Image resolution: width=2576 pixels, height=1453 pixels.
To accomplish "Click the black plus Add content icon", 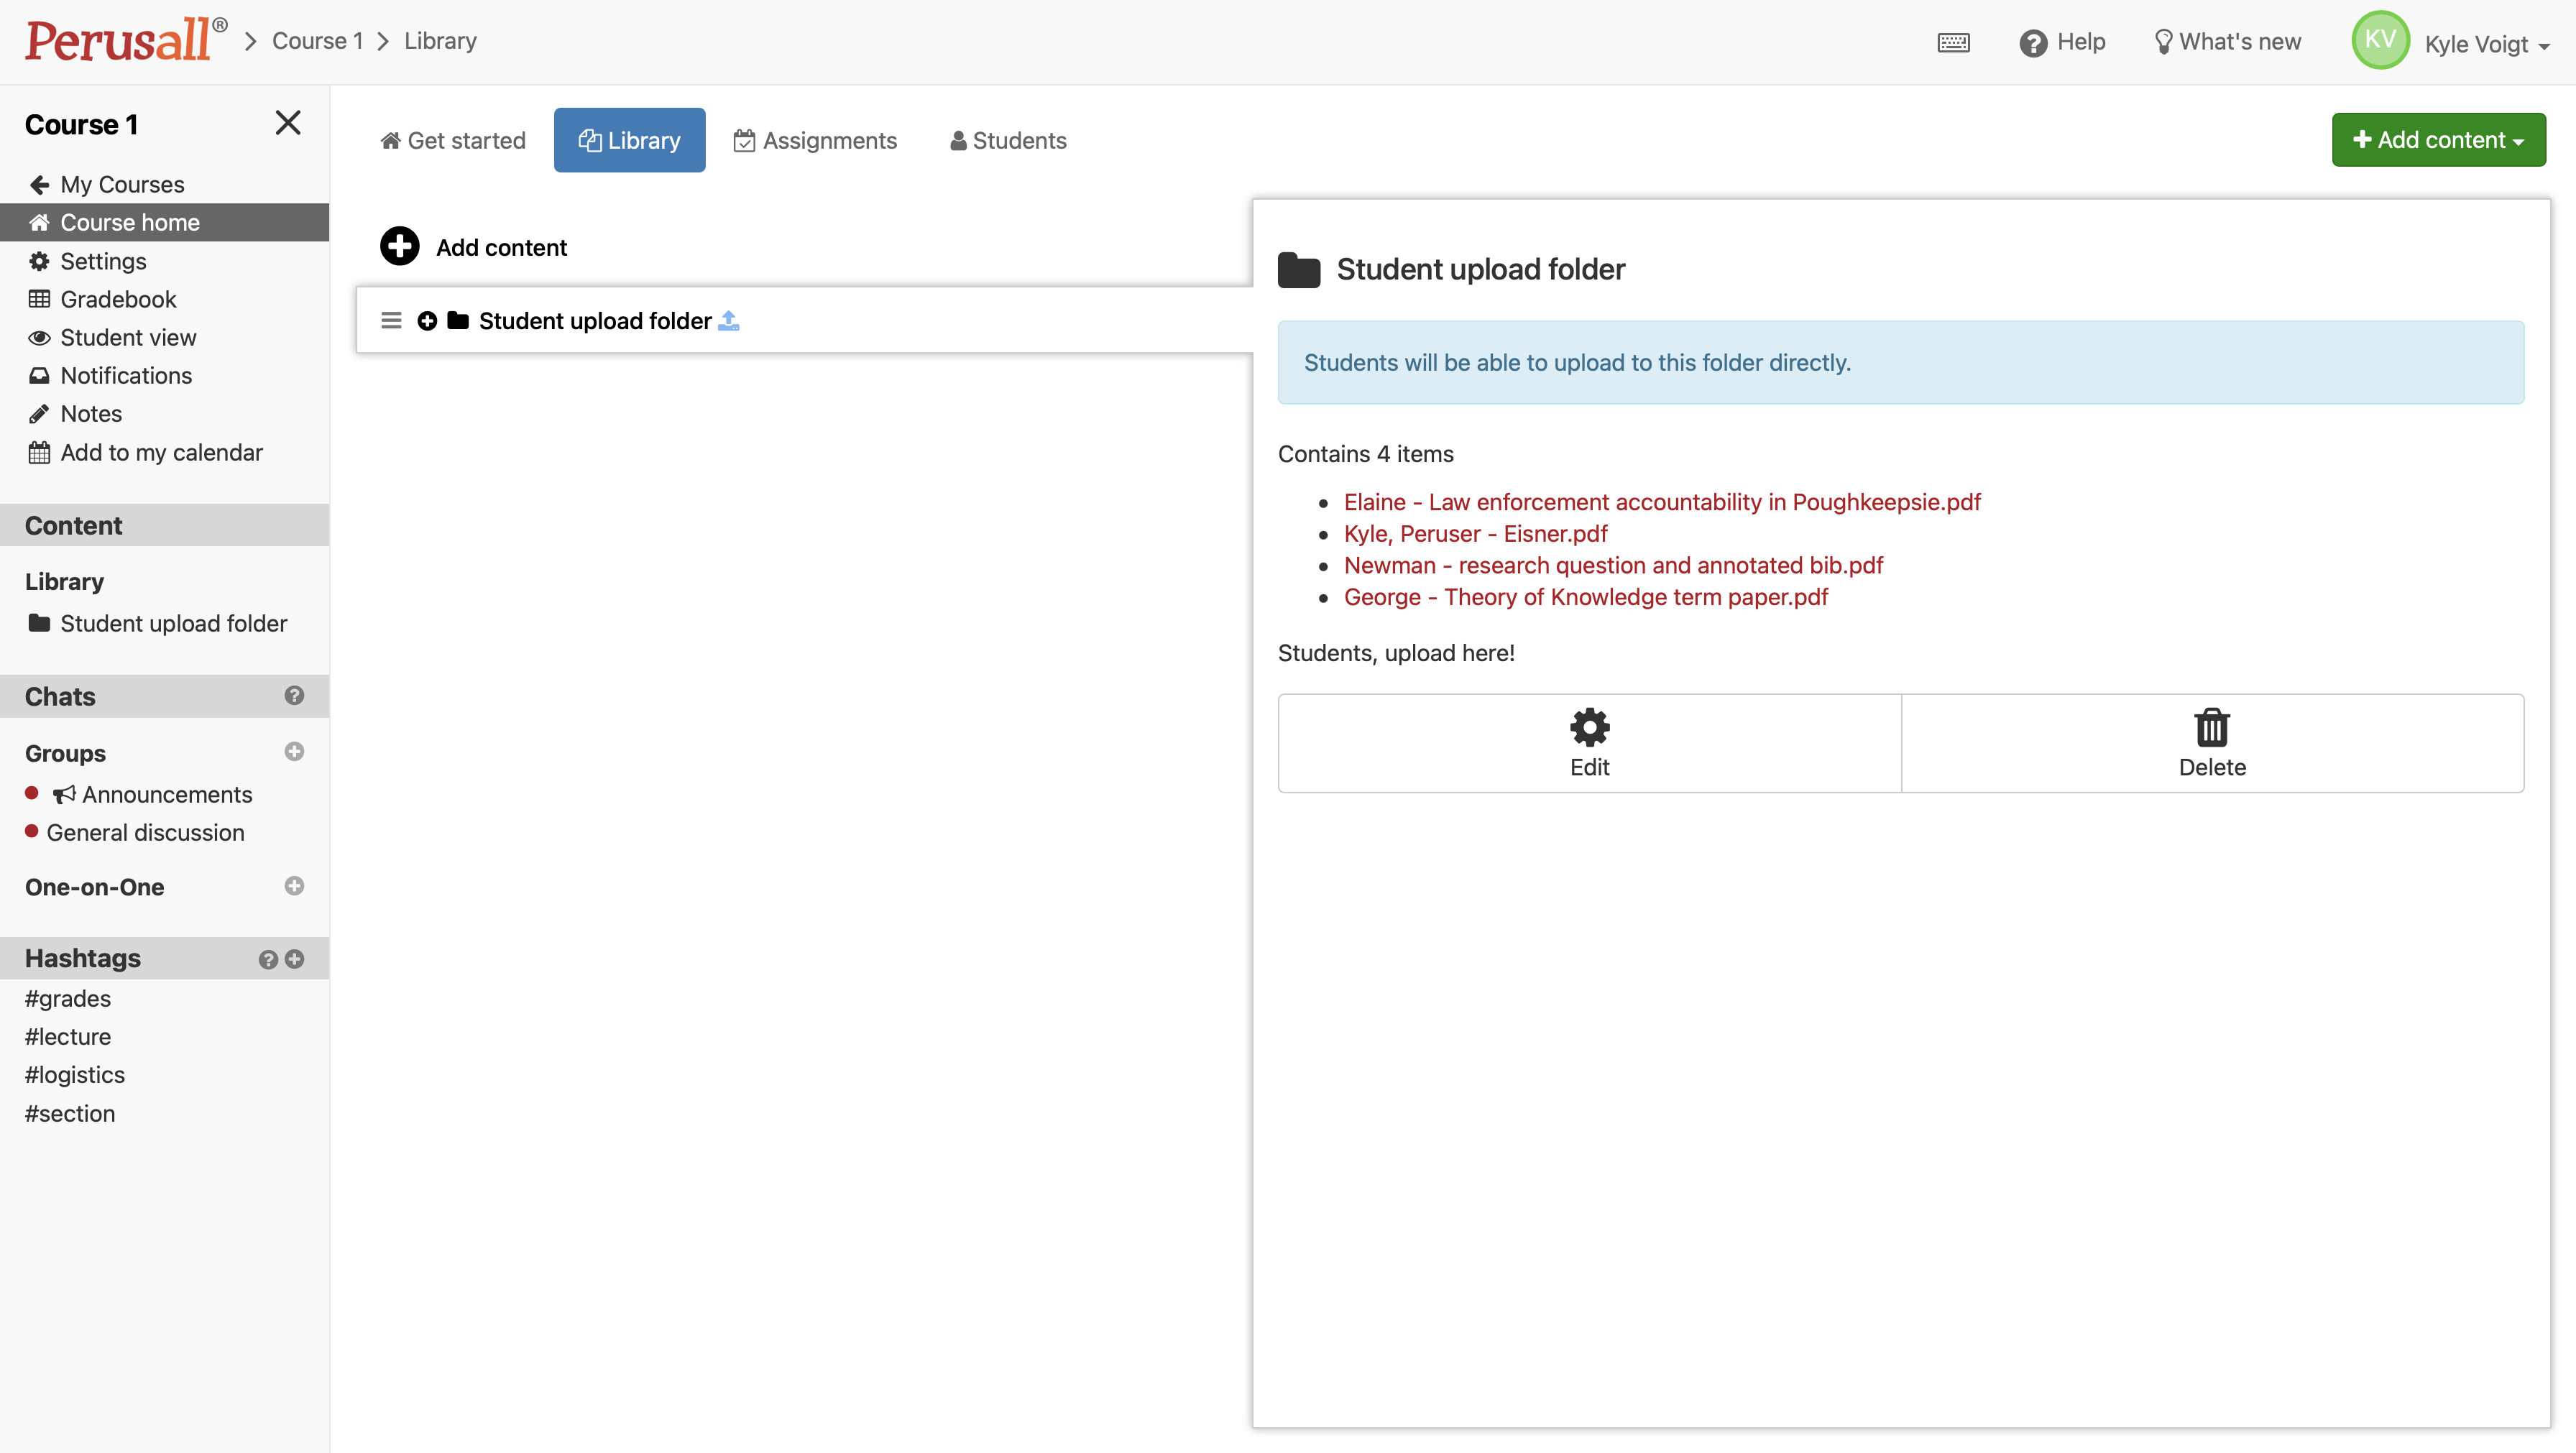I will 399,246.
